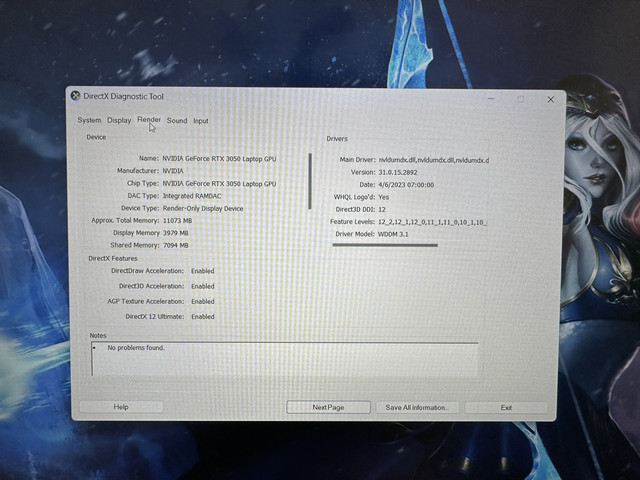
Task: Click DirectDraw Acceleration Enabled value
Action: [202, 271]
